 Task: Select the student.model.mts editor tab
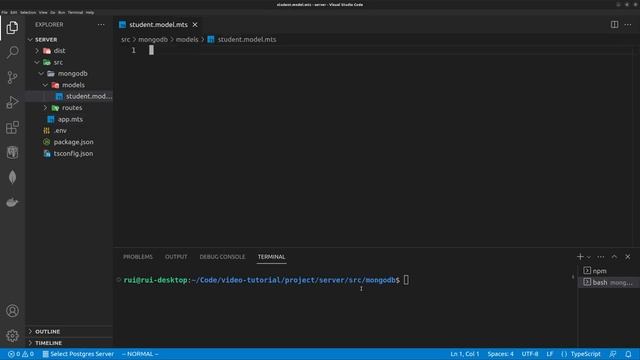[158, 25]
